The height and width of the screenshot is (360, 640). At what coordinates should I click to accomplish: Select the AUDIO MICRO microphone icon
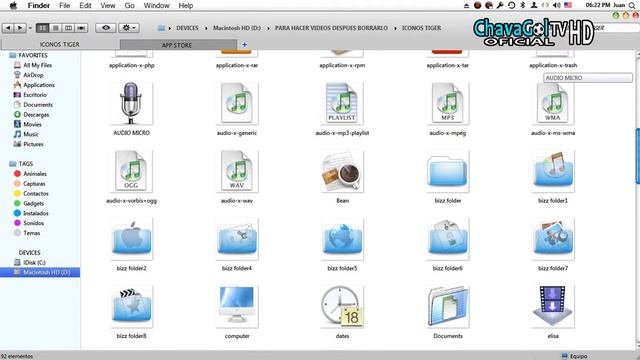point(131,103)
